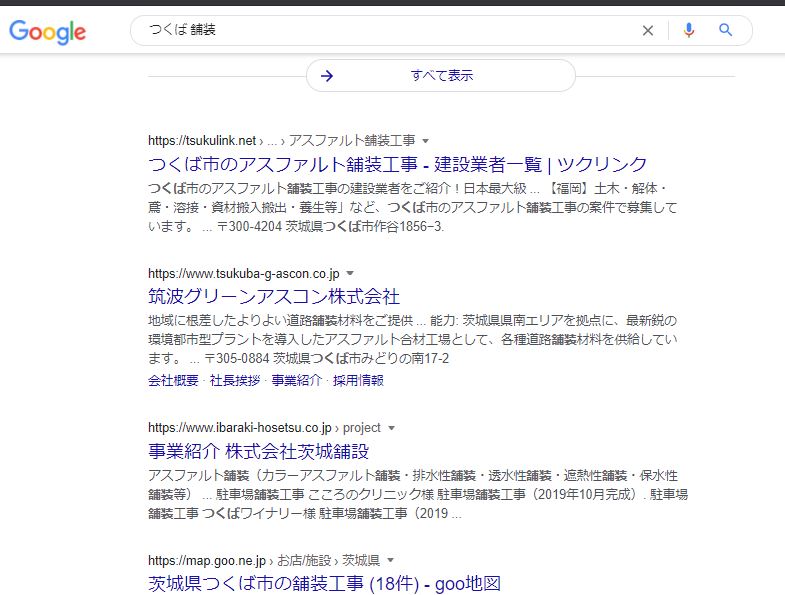Click the 採用情報 sitelink

[x=358, y=381]
